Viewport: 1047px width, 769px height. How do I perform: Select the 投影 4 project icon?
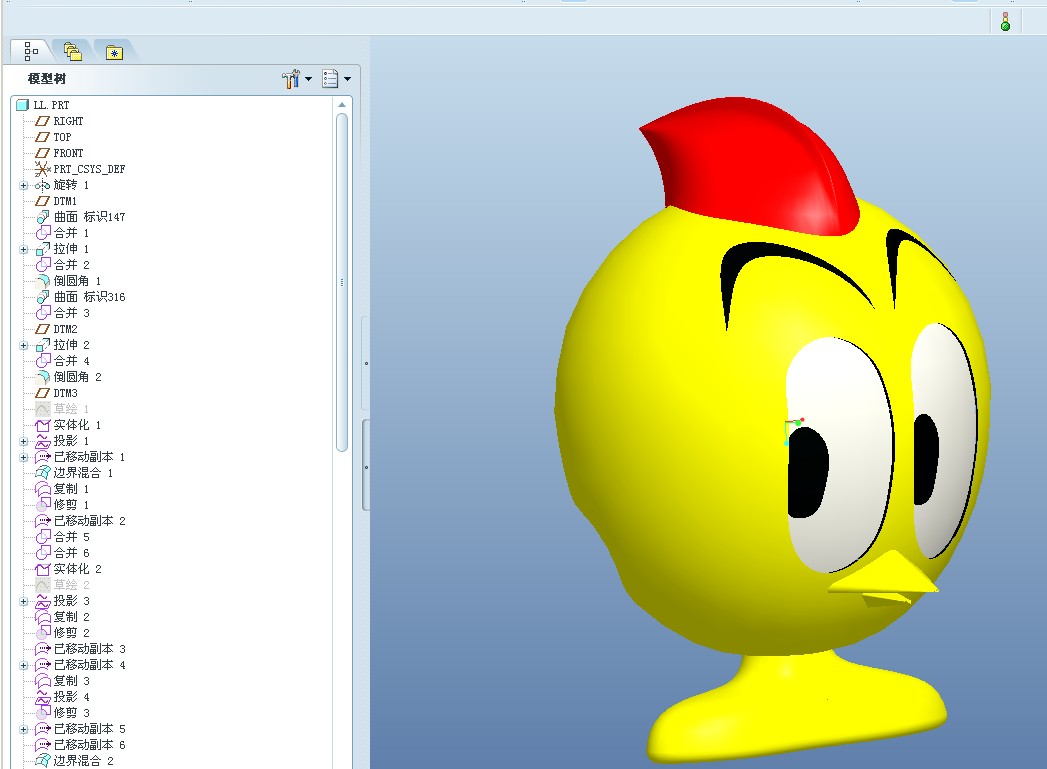pos(43,698)
